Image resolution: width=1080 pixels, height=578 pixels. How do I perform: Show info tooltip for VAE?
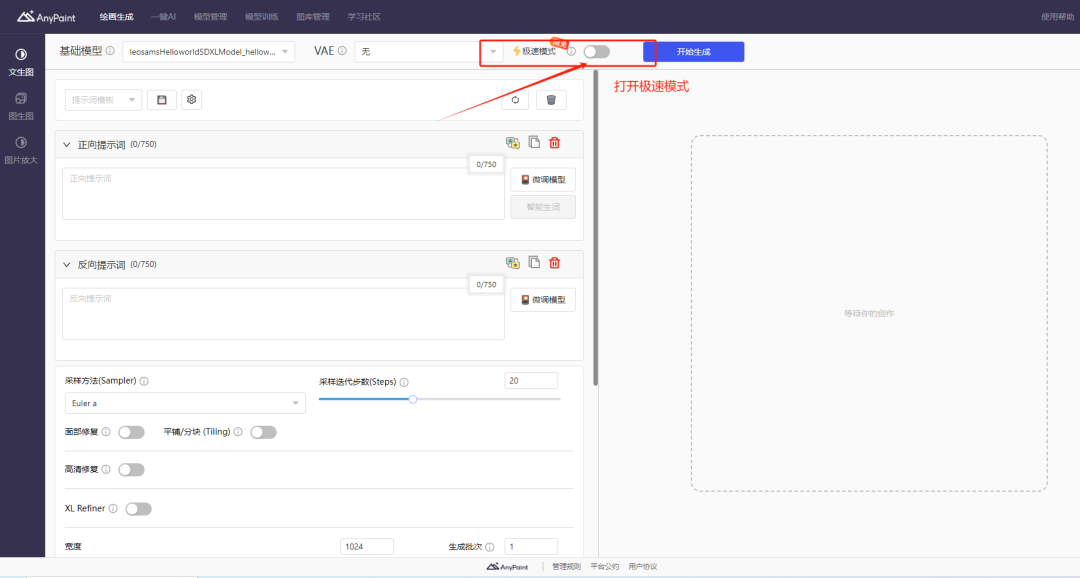point(342,51)
